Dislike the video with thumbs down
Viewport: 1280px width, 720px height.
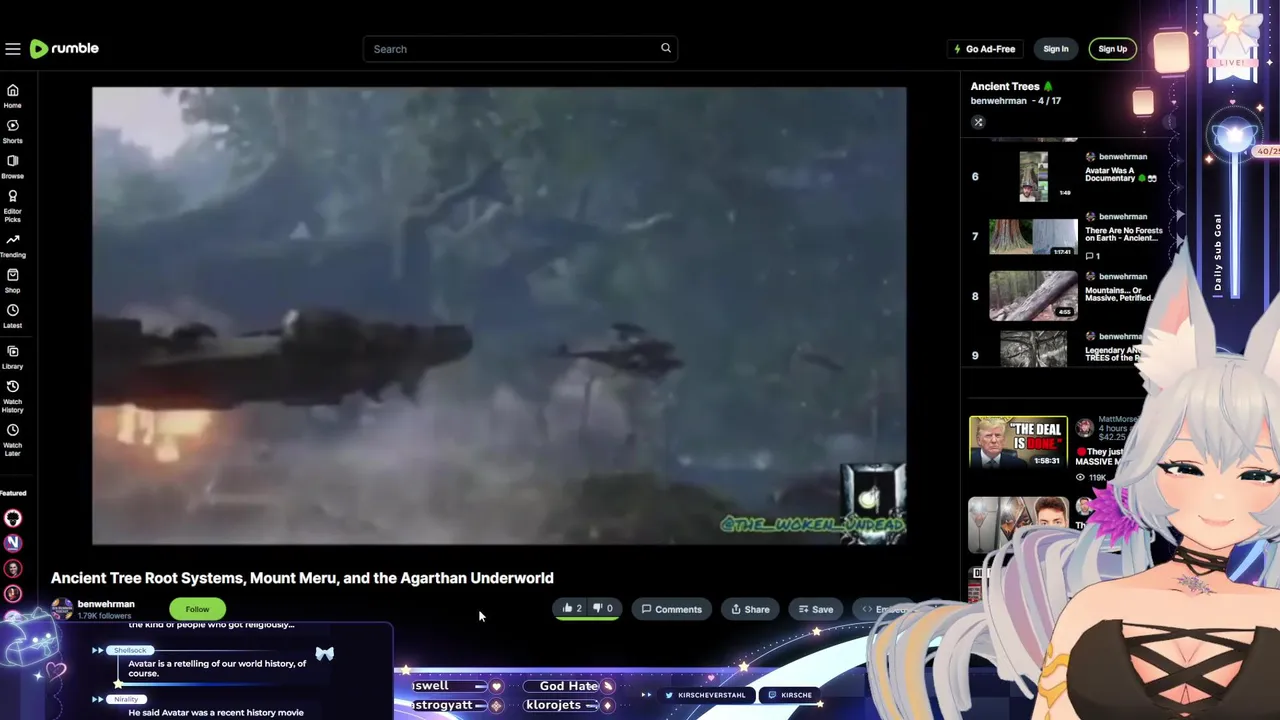point(603,608)
